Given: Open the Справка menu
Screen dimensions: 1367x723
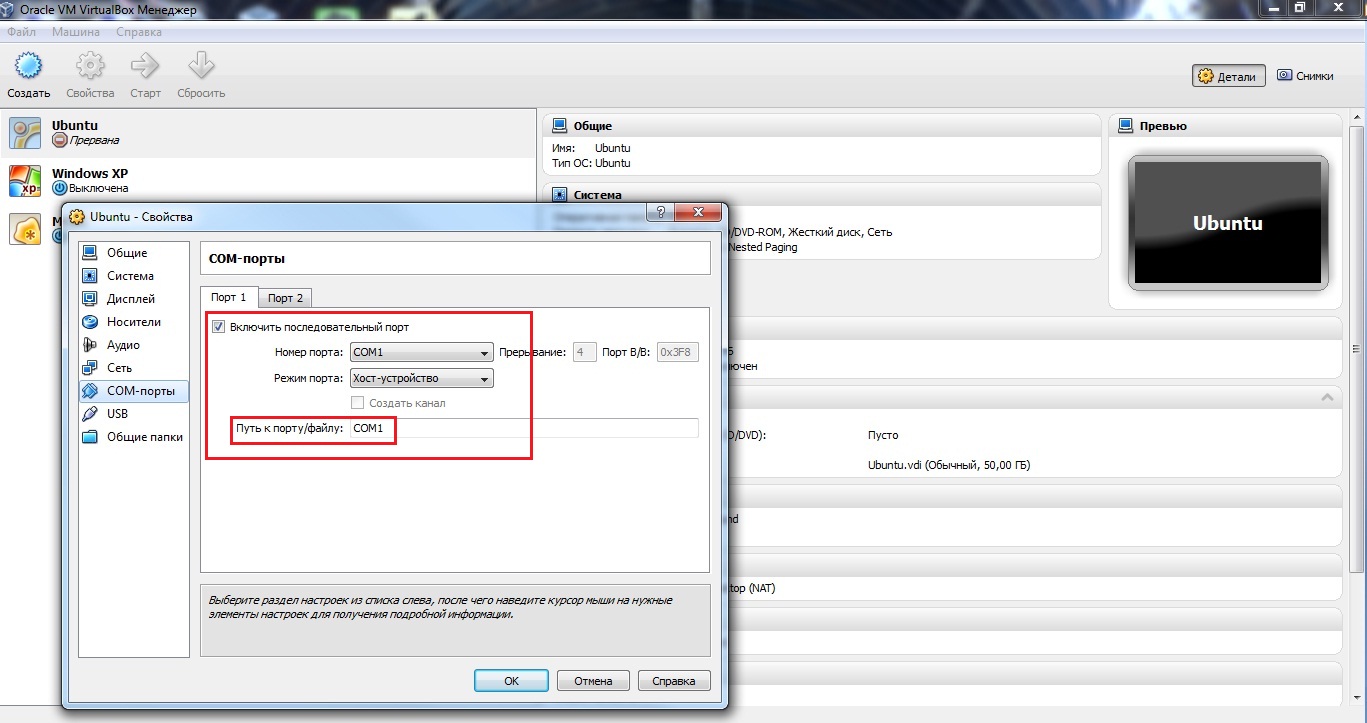Looking at the screenshot, I should click(139, 32).
